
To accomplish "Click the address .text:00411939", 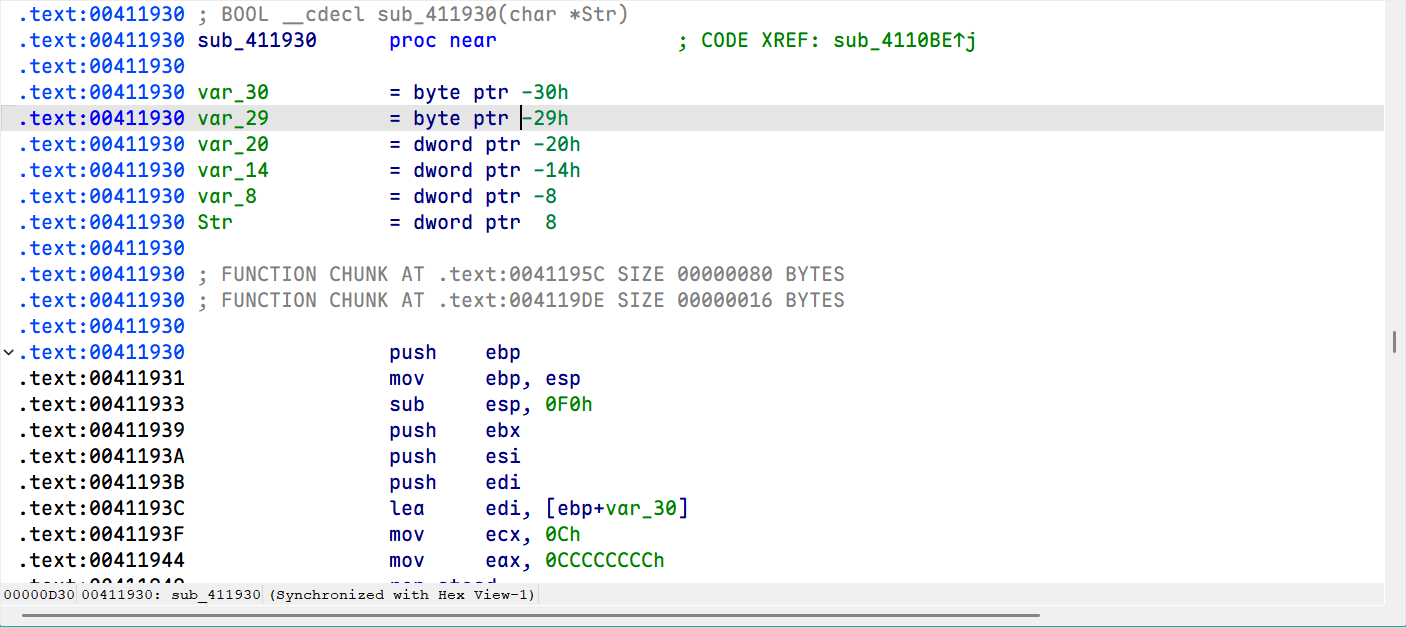I will pyautogui.click(x=101, y=430).
